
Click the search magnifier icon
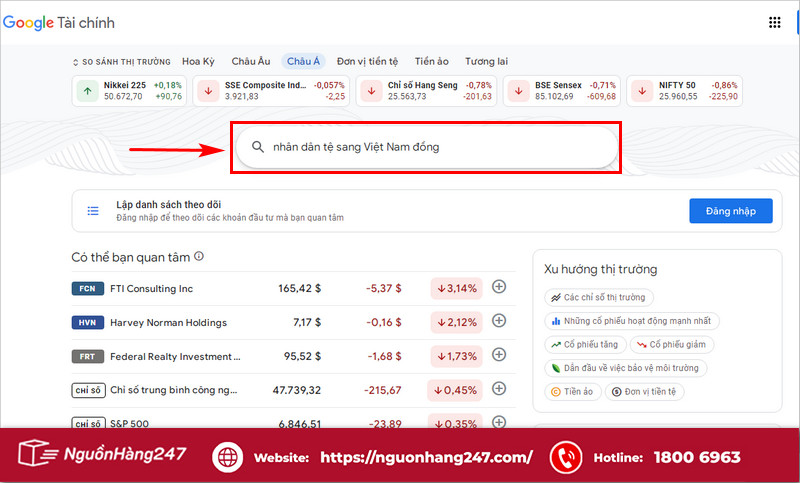click(x=257, y=147)
